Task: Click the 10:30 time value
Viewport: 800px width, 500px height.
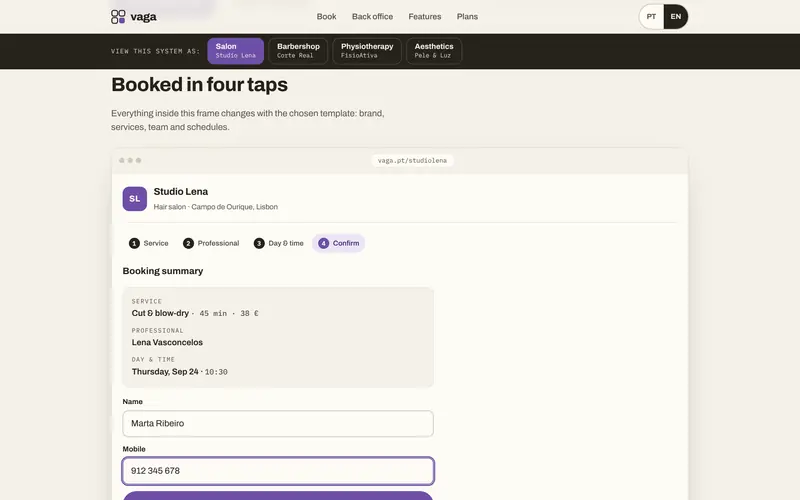Action: (216, 372)
